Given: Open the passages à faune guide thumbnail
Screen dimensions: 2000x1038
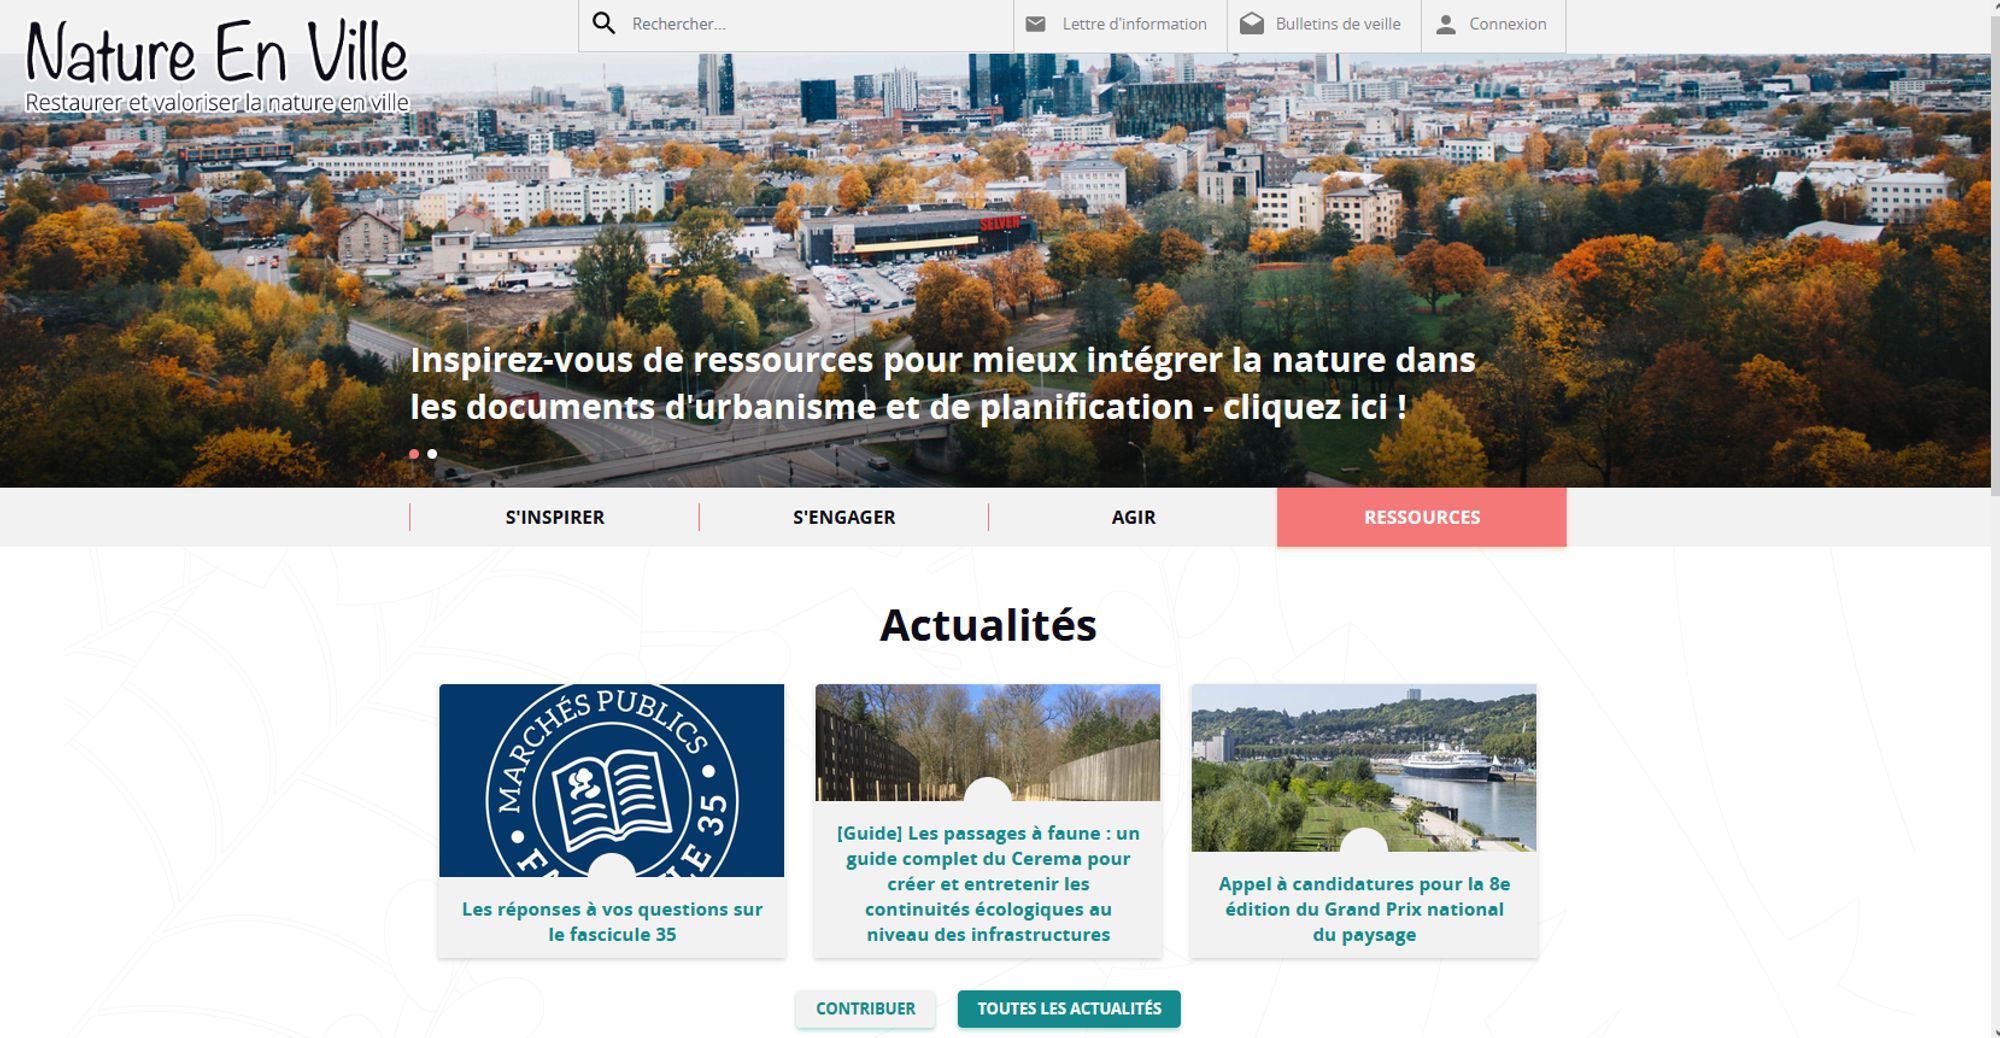Looking at the screenshot, I should coord(988,742).
